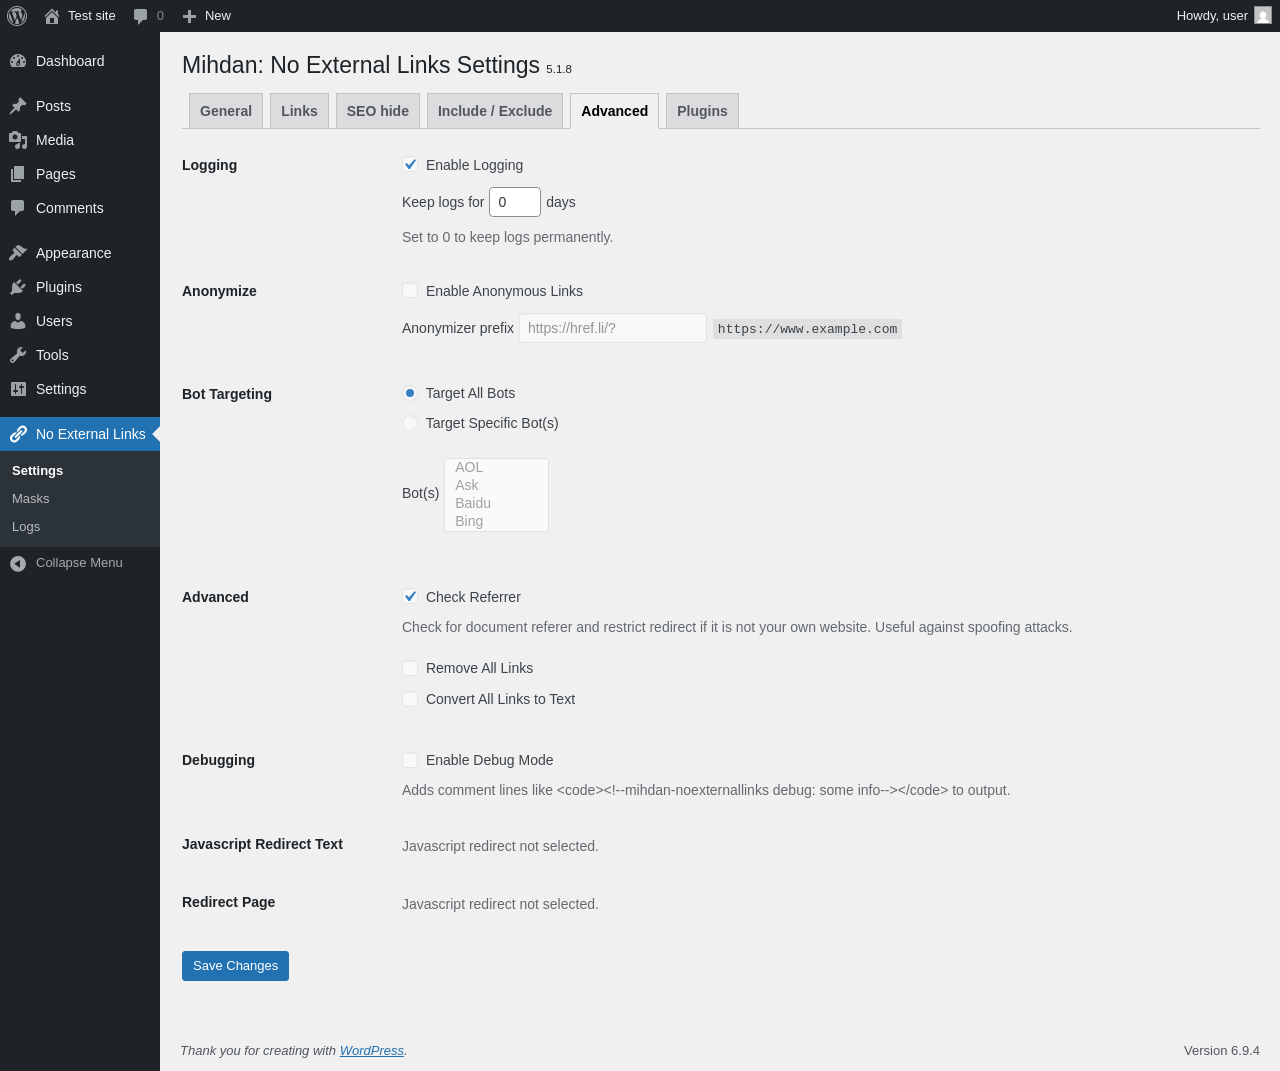Click the Settings sliders icon
Screen dimensions: 1280x1071
[x=18, y=389]
